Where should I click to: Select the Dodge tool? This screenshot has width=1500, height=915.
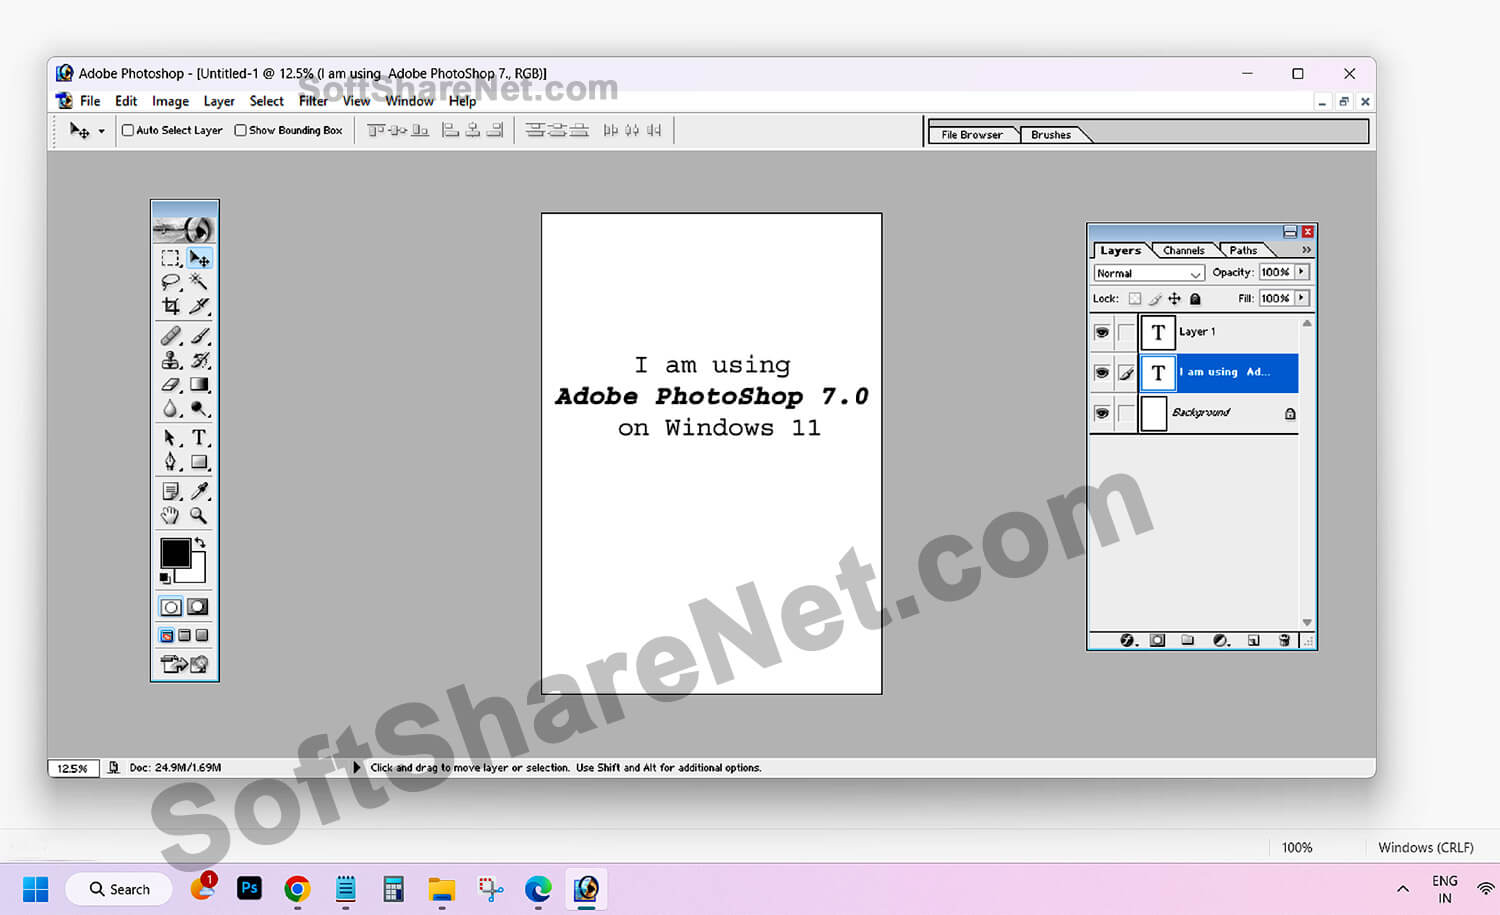[x=199, y=408]
